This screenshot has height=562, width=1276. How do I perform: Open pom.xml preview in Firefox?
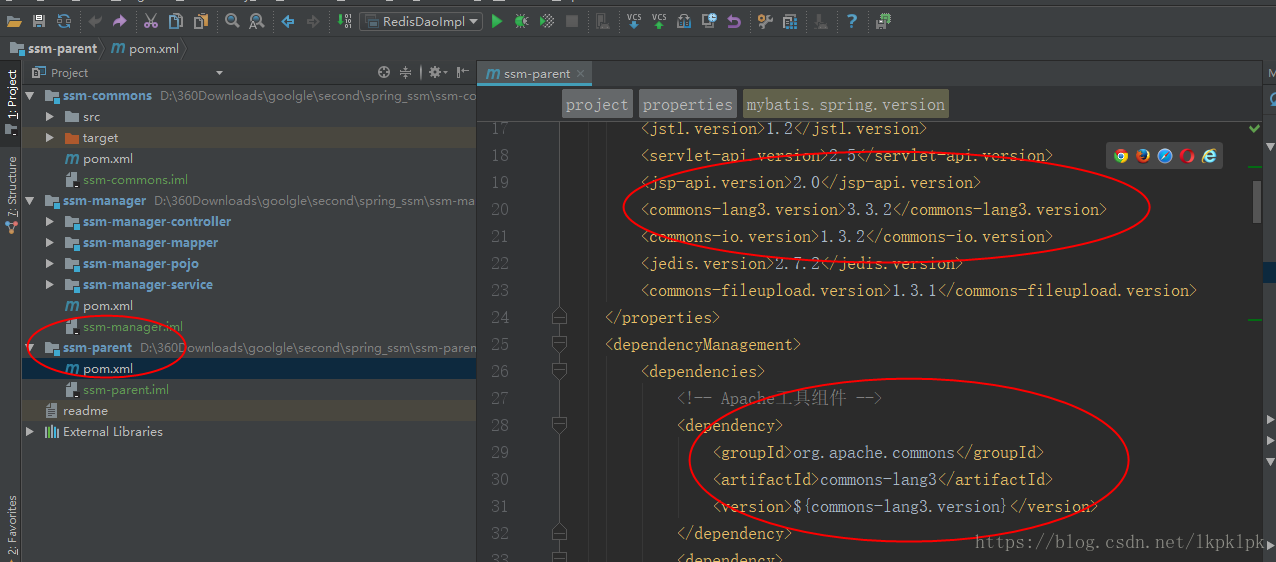click(1143, 155)
